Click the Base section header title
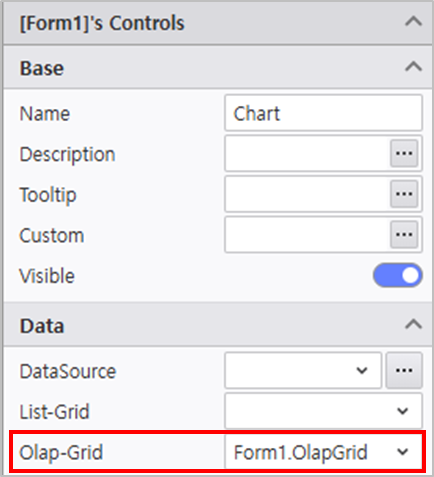This screenshot has height=477, width=434. pyautogui.click(x=42, y=68)
